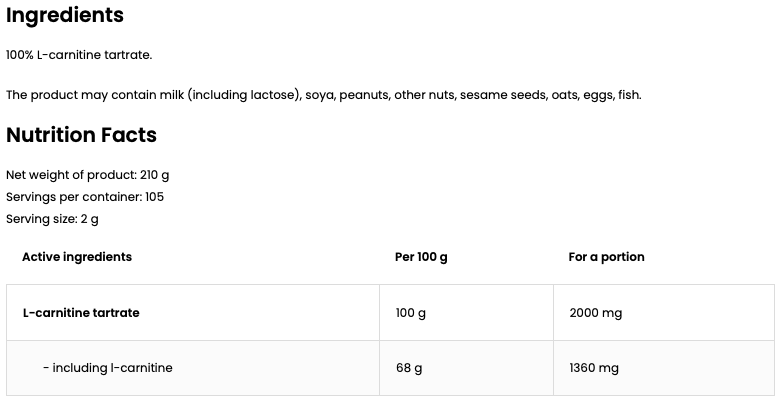
Task: Click the '68 g' table cell
Action: pos(409,368)
